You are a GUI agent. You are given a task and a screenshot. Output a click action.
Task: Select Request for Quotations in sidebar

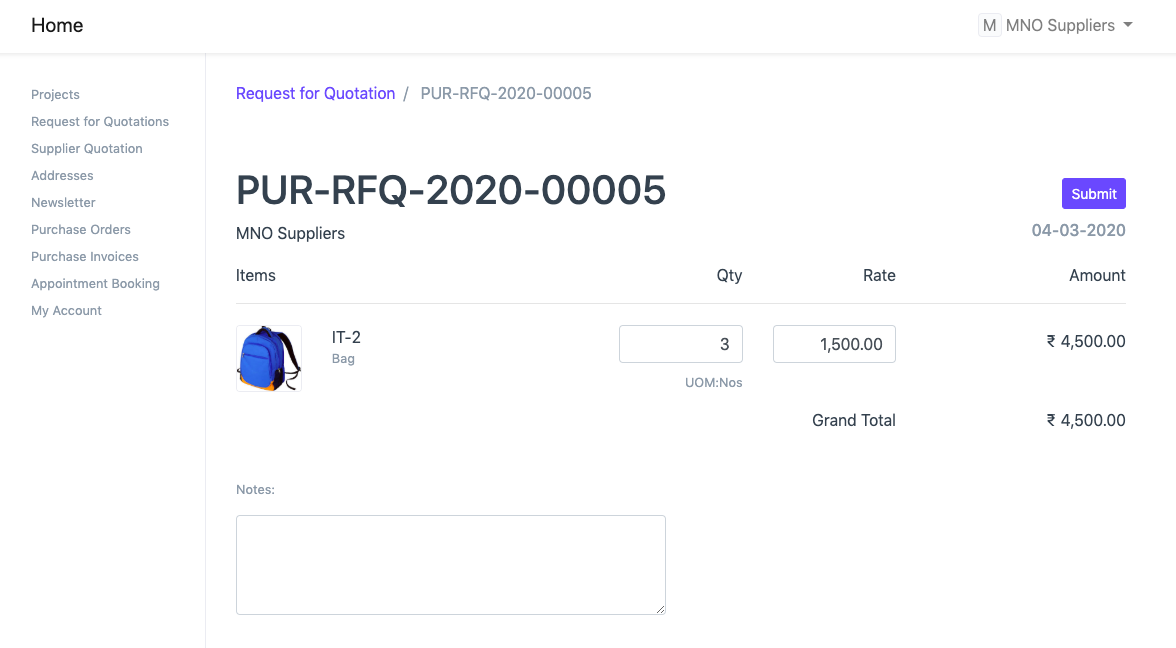[x=100, y=121]
